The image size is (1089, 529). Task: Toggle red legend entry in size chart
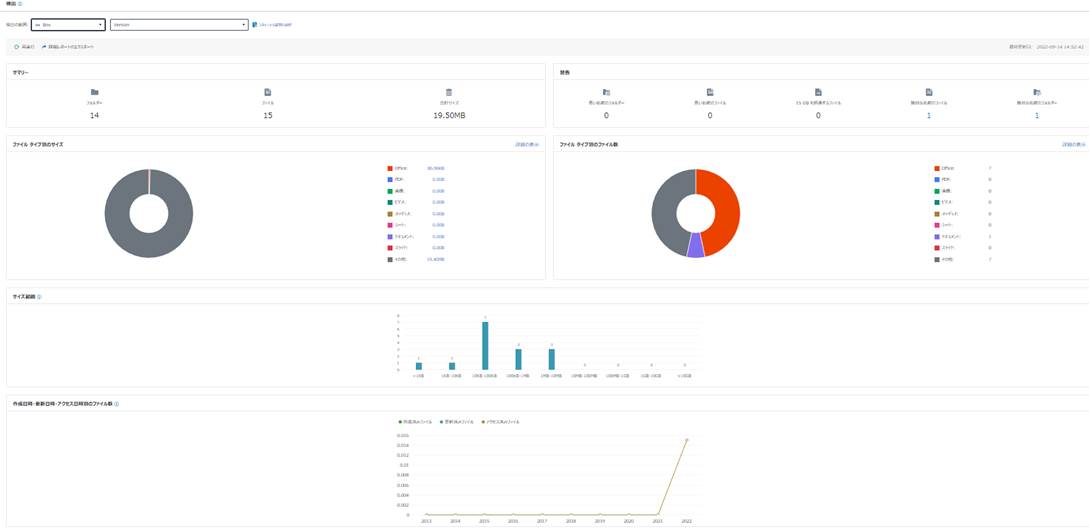point(390,248)
